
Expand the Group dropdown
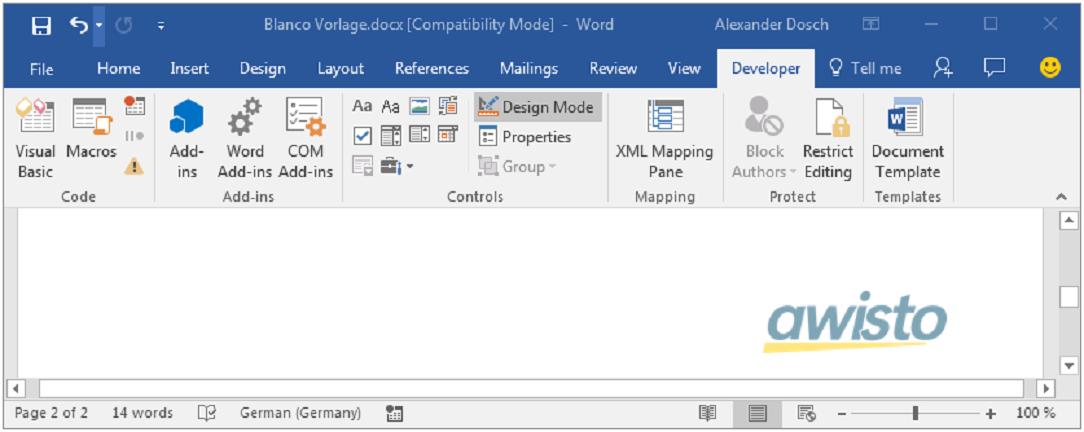click(517, 167)
